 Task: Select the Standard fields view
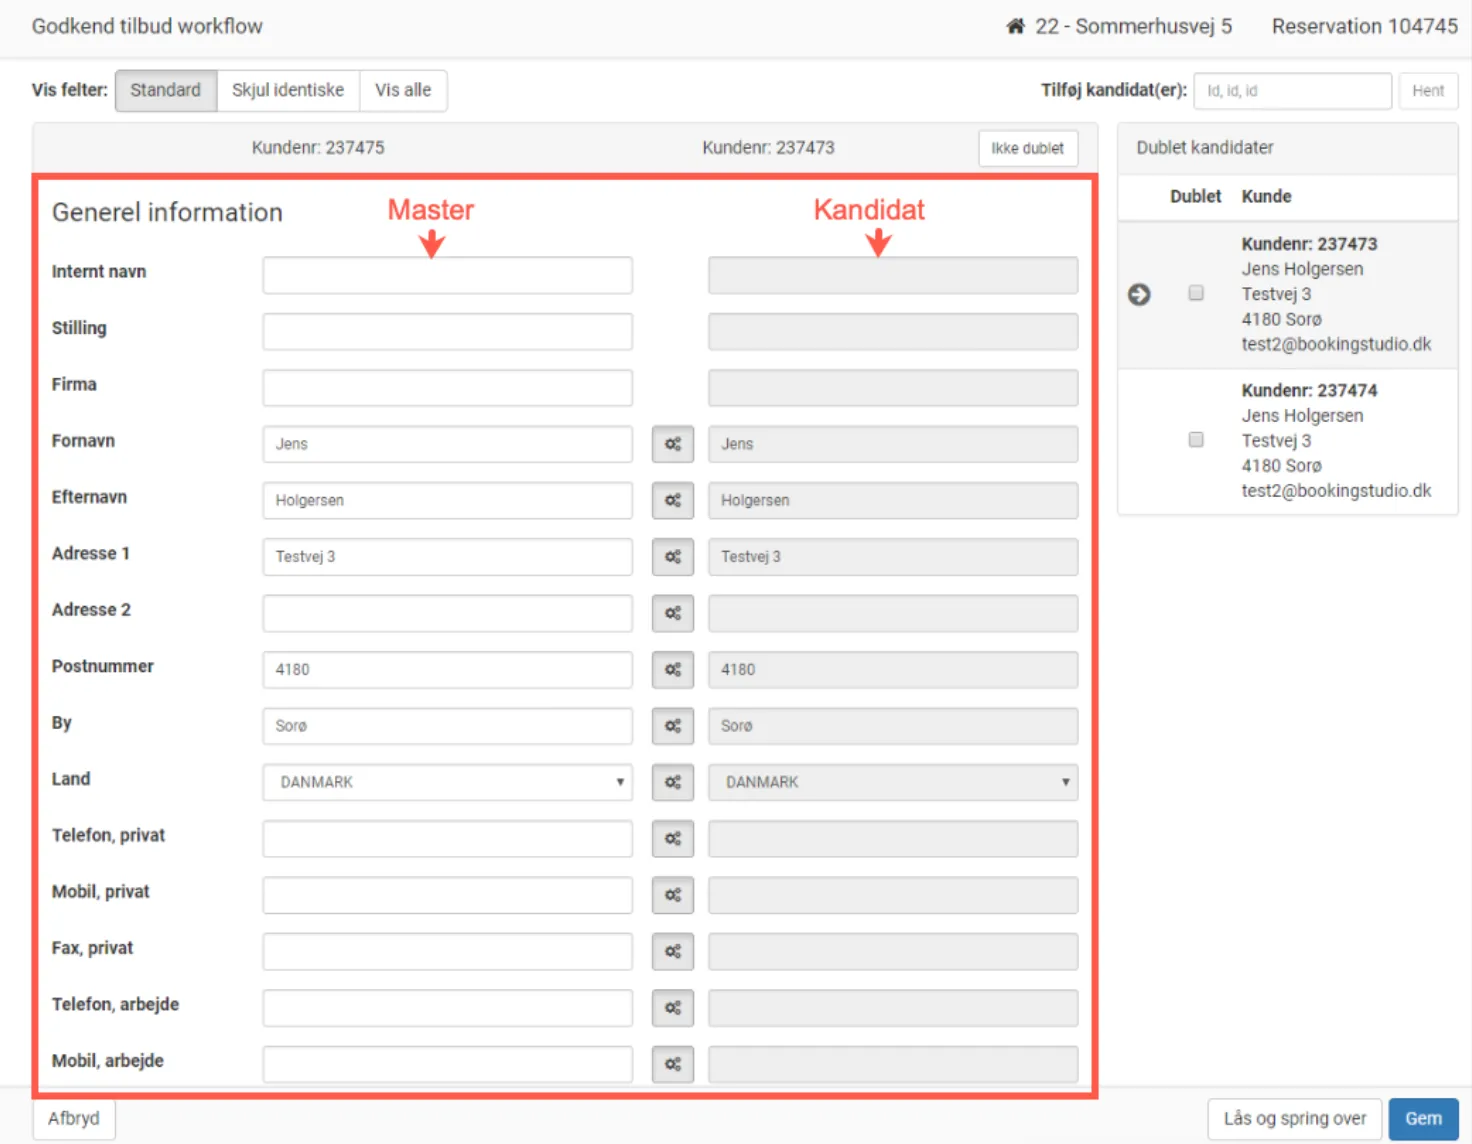click(x=166, y=90)
